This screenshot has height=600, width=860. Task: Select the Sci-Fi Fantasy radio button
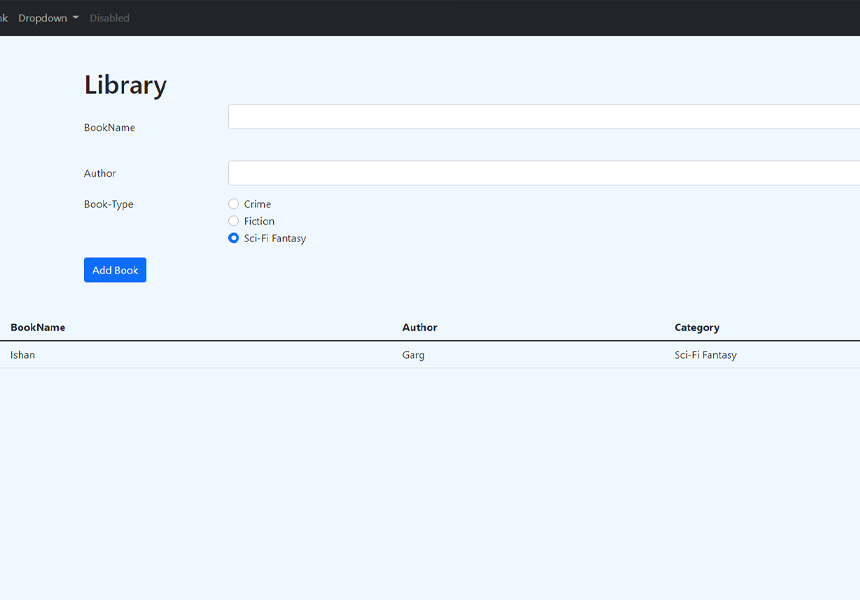pyautogui.click(x=234, y=238)
